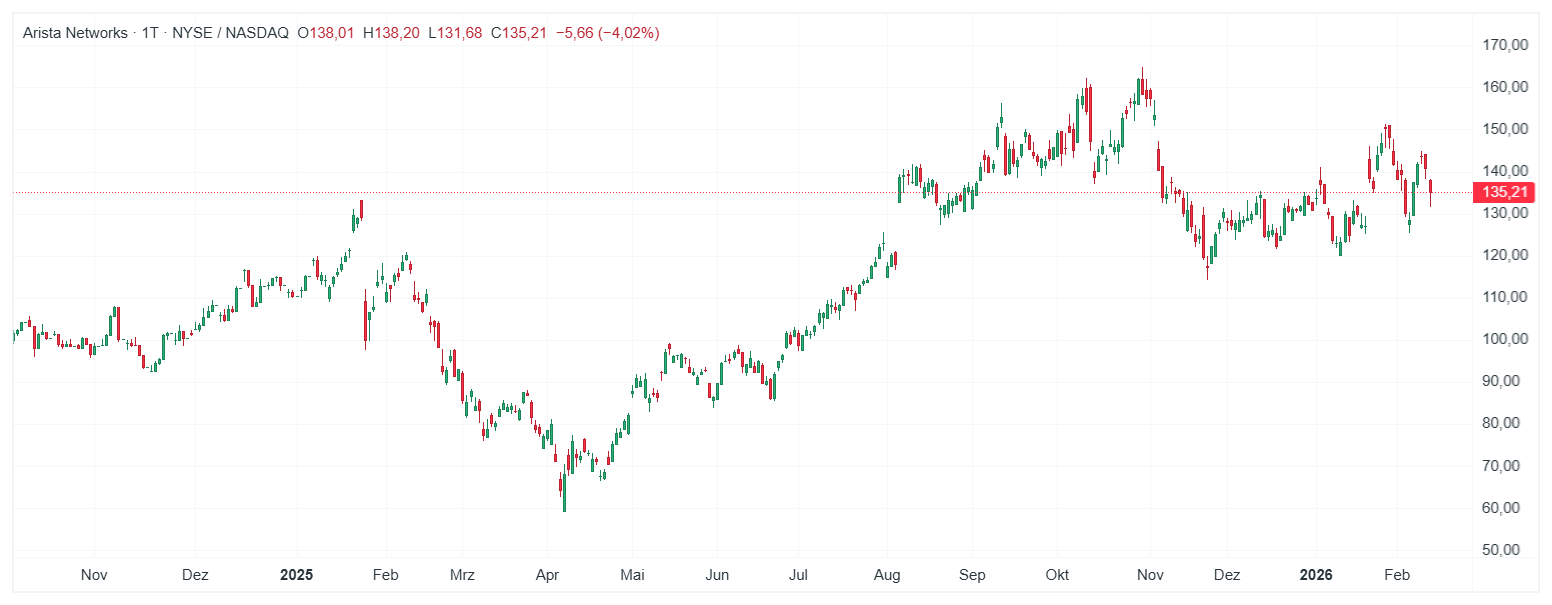The height and width of the screenshot is (605, 1552).
Task: Select the 2026 label on time axis
Action: 1316,575
